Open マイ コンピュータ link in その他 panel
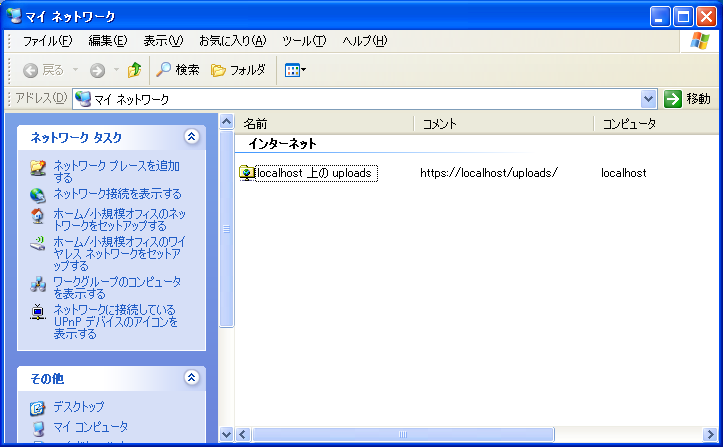Image resolution: width=723 pixels, height=447 pixels. pyautogui.click(x=91, y=427)
